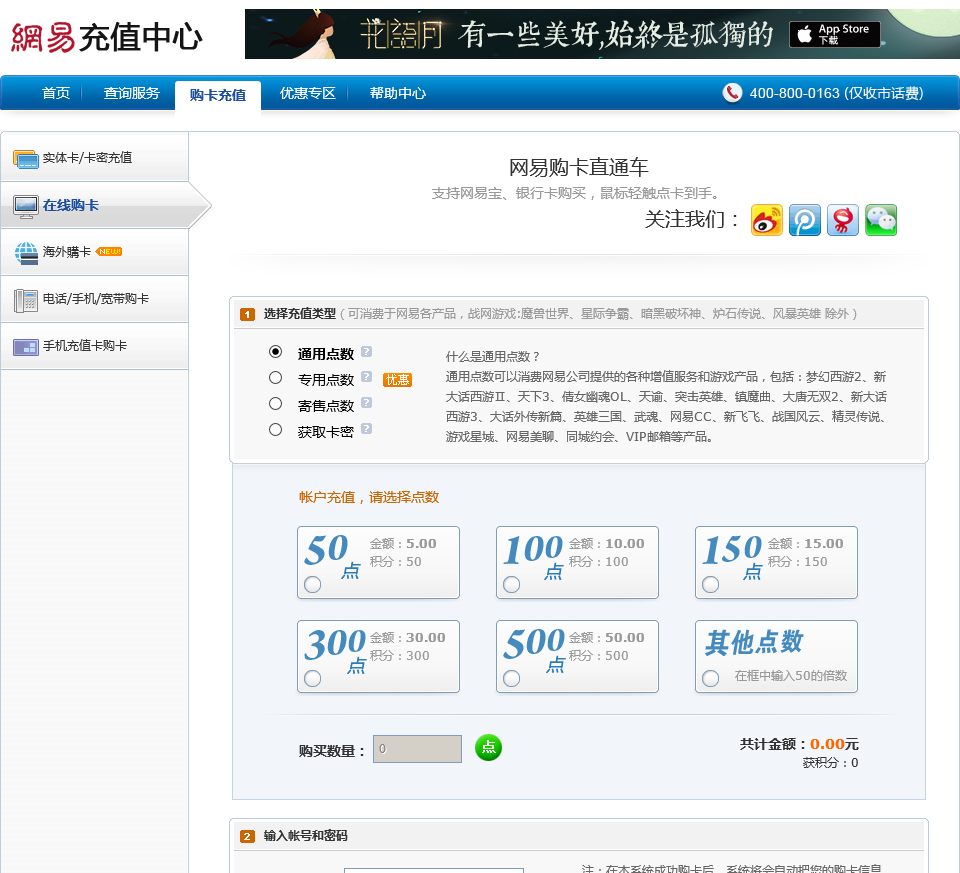Choose the 500 点 radio option
The width and height of the screenshot is (960, 873).
(x=511, y=678)
